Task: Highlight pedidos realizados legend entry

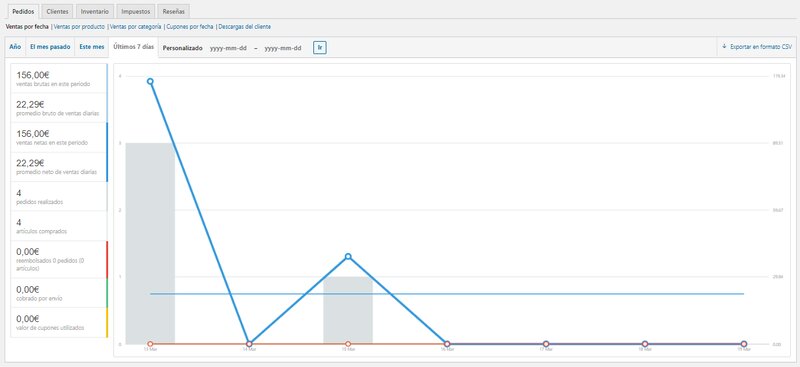Action: pyautogui.click(x=59, y=197)
